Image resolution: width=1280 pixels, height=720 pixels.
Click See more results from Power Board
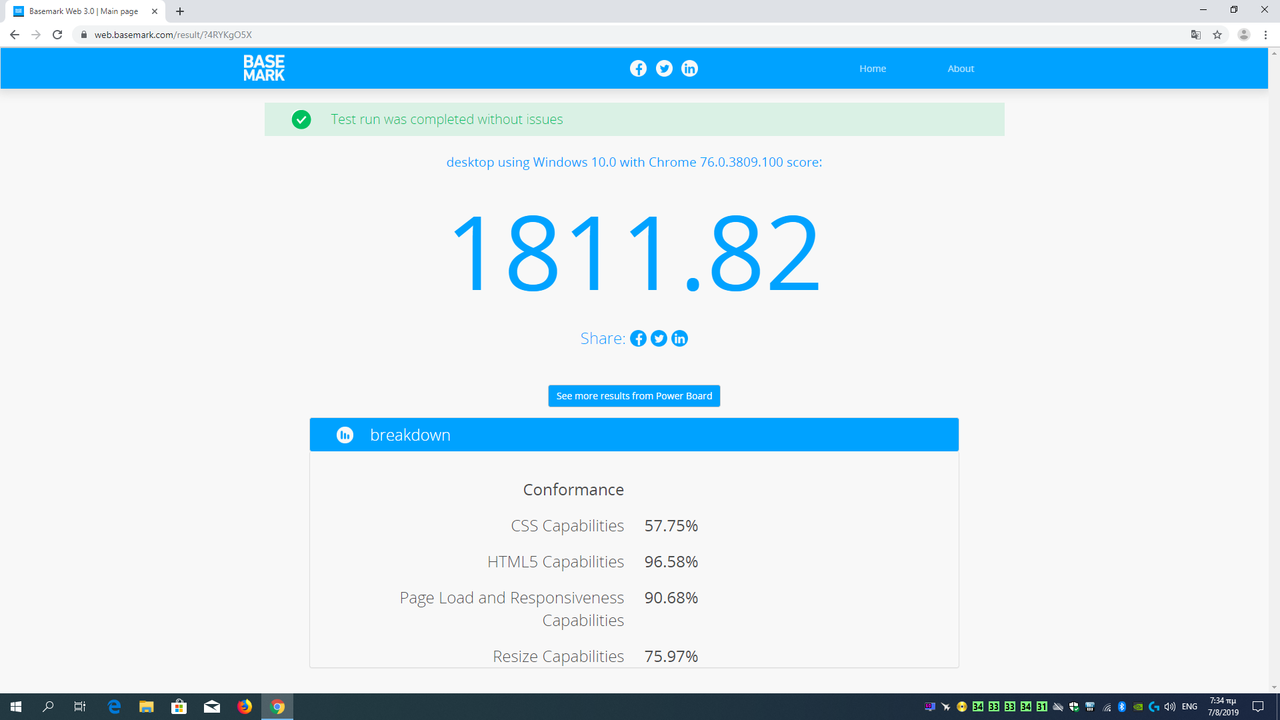point(634,396)
